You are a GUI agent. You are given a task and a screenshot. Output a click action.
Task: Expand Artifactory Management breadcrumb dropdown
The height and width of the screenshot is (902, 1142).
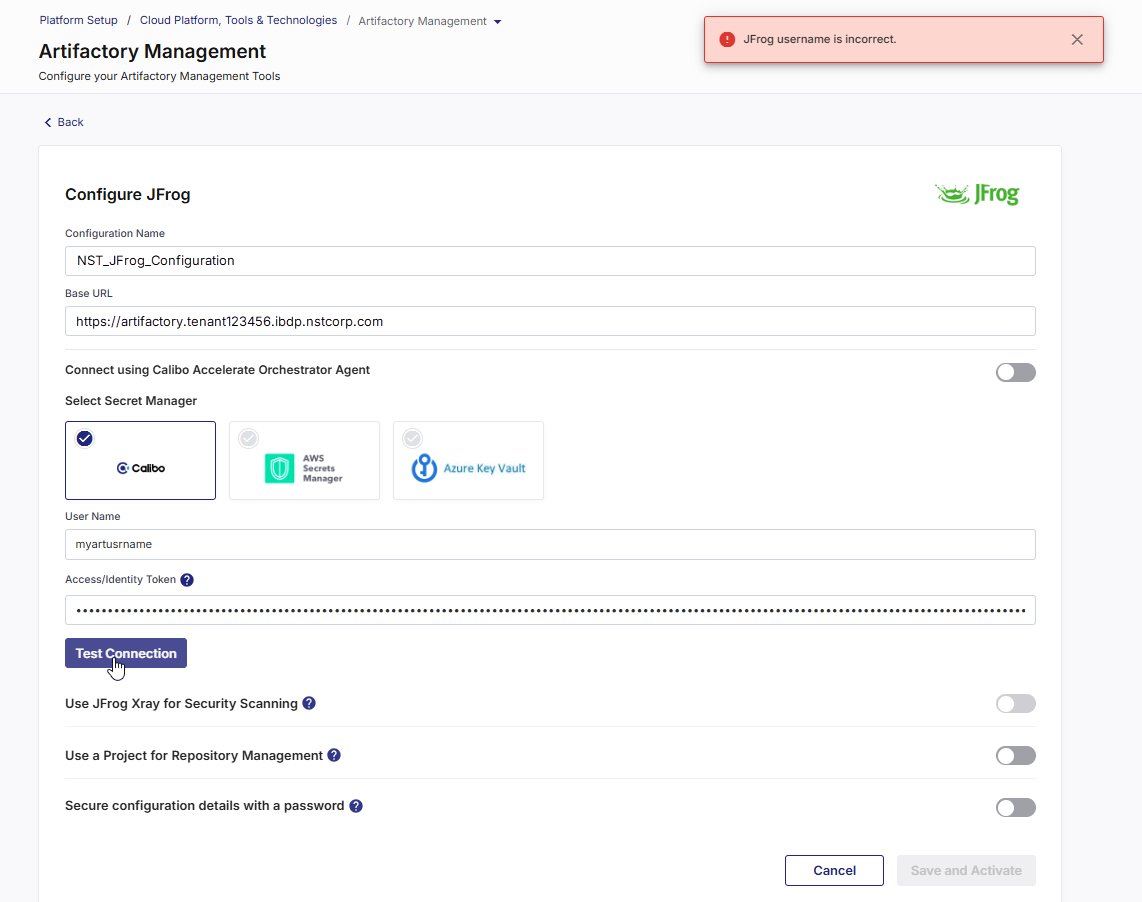pos(498,22)
